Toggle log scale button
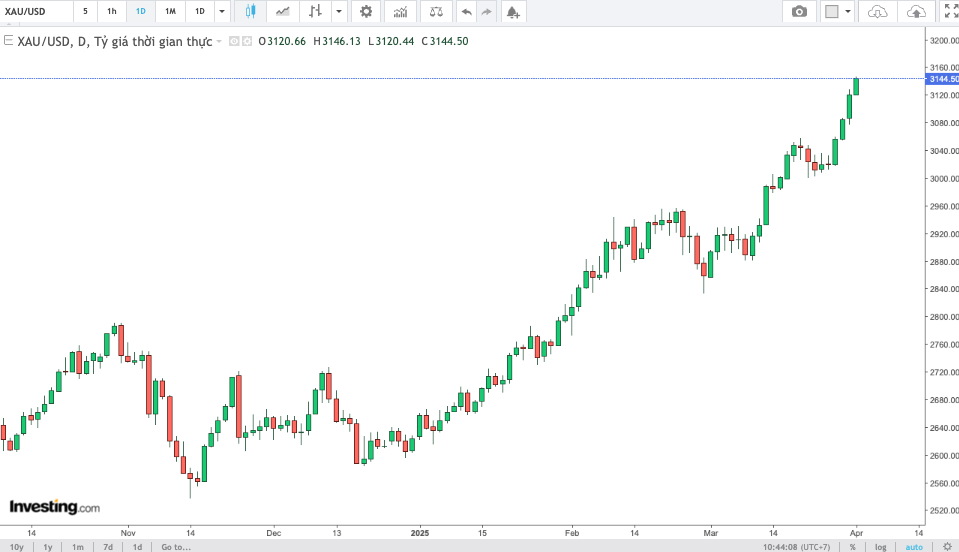 coord(881,546)
